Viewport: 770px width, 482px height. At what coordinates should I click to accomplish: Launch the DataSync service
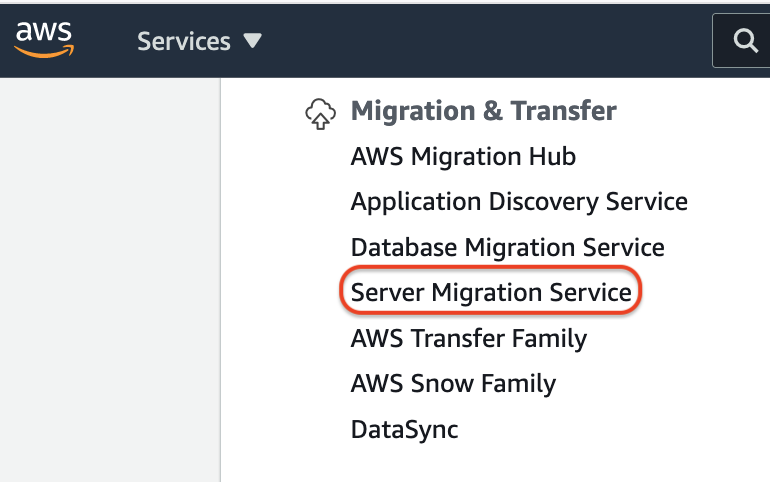pyautogui.click(x=404, y=430)
